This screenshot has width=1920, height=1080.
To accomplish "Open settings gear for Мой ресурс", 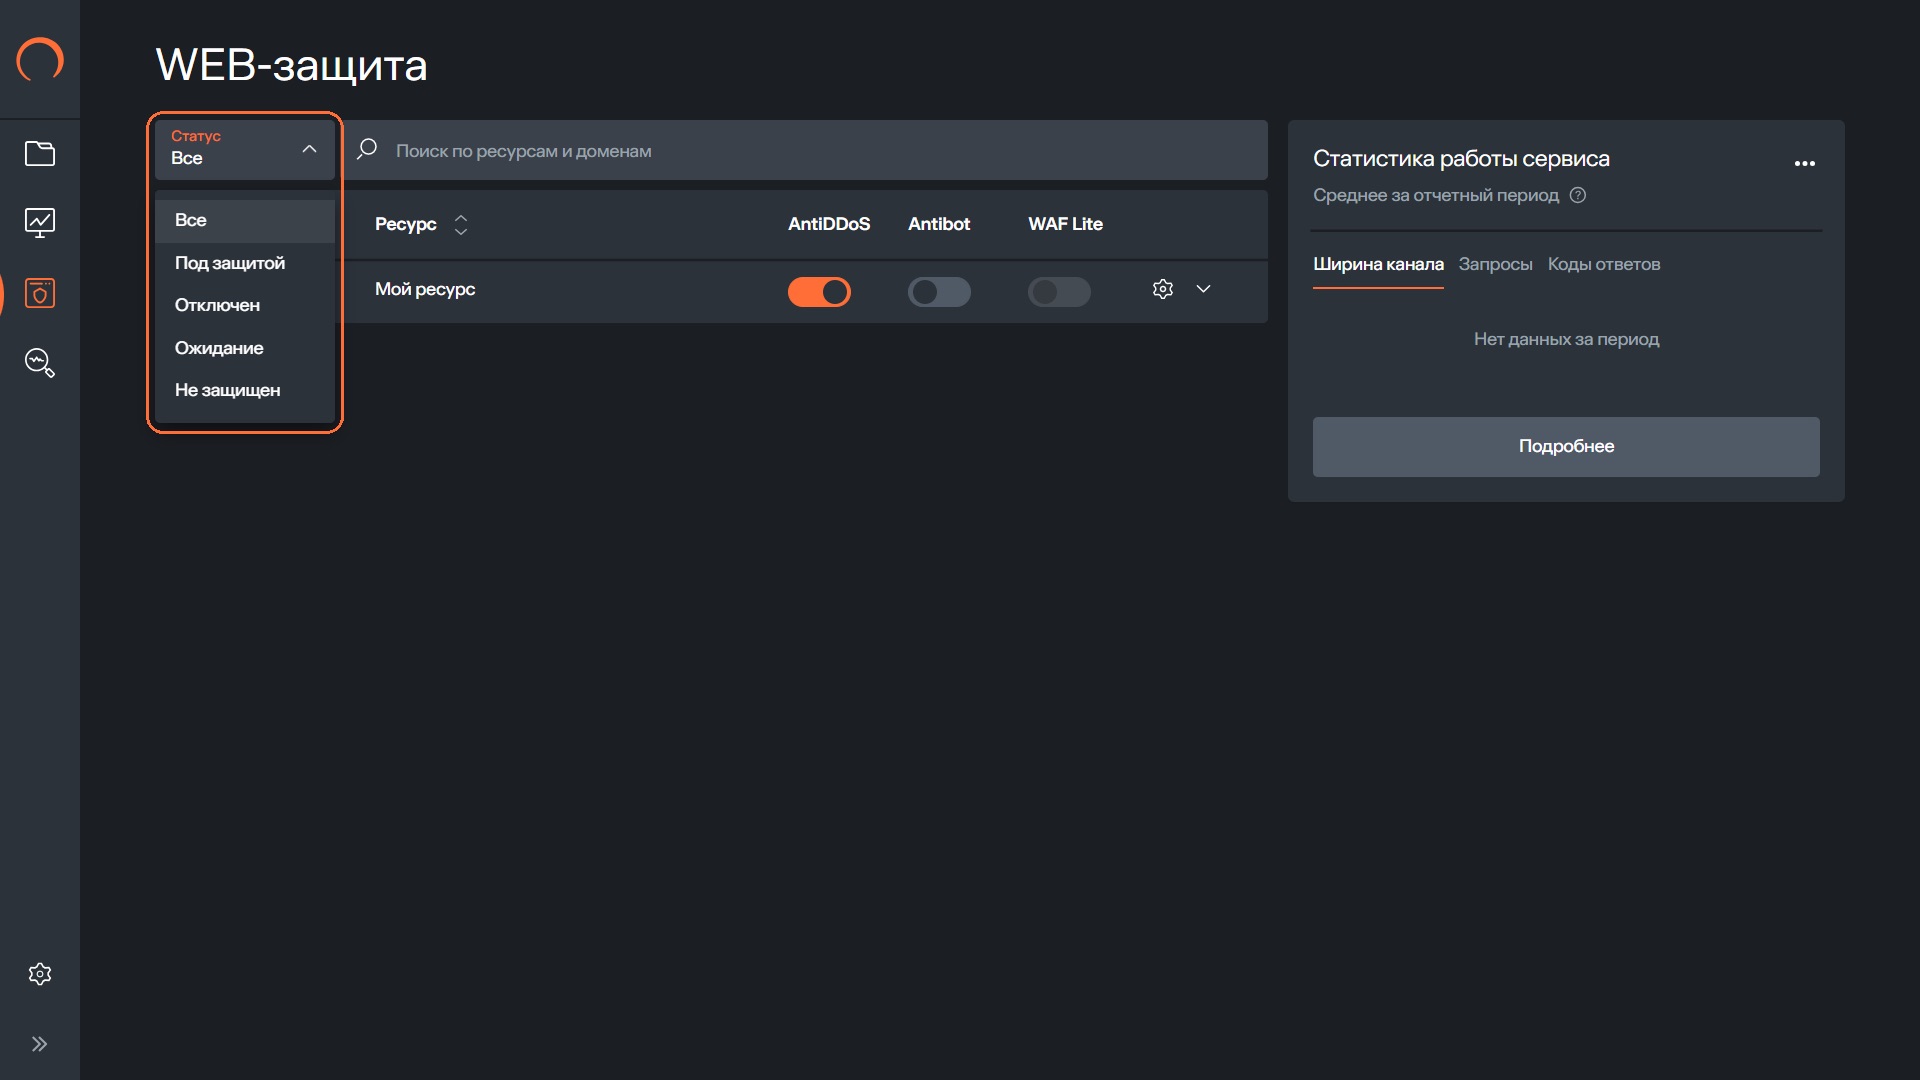I will pos(1162,289).
